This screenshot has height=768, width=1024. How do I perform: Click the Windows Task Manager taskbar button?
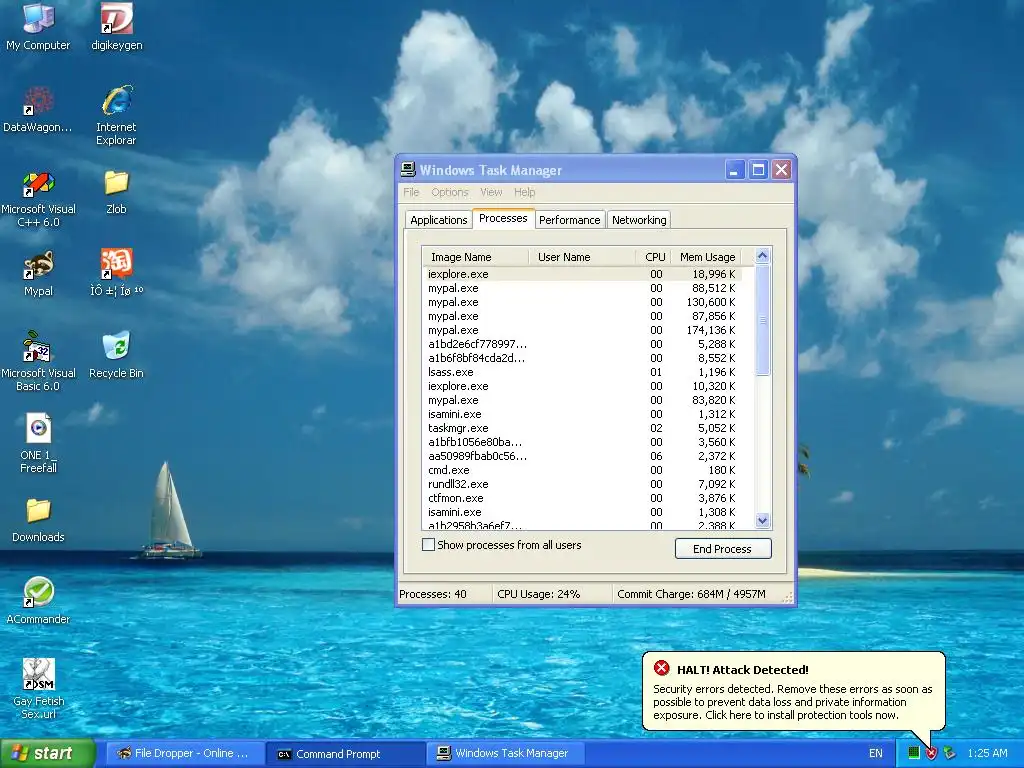(506, 753)
